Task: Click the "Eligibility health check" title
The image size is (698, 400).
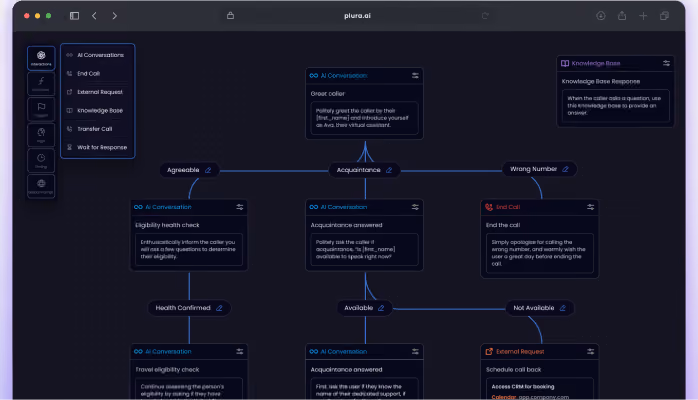Action: pos(167,225)
